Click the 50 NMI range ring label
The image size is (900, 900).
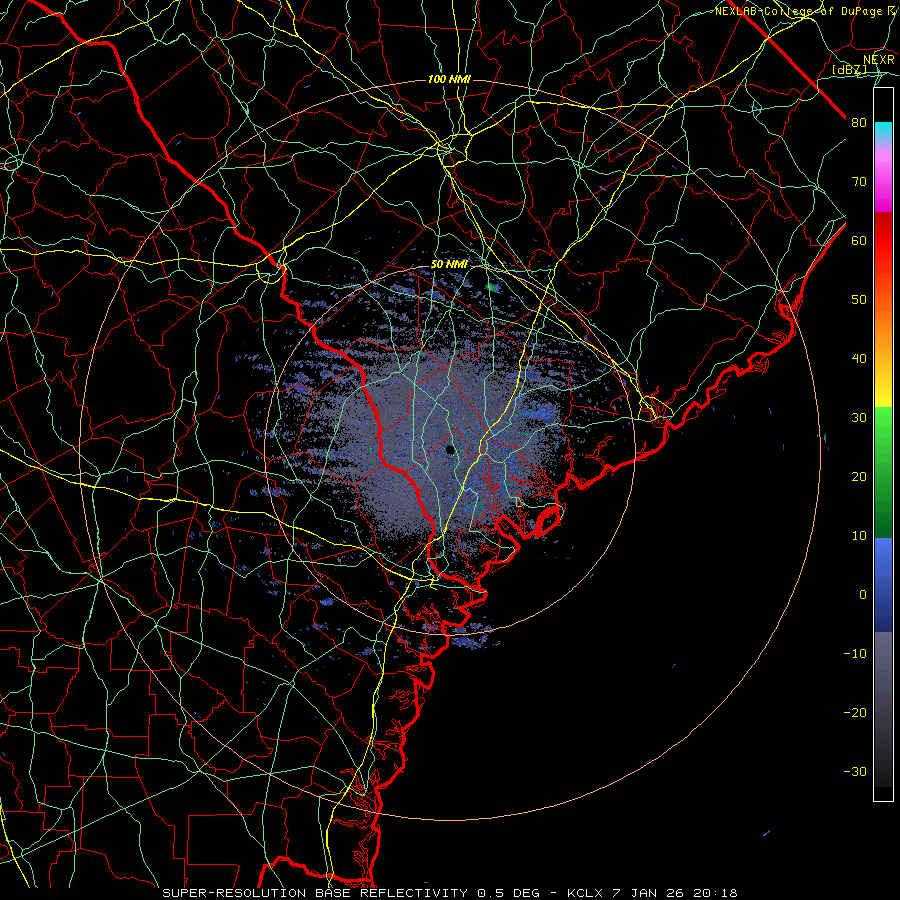click(449, 265)
